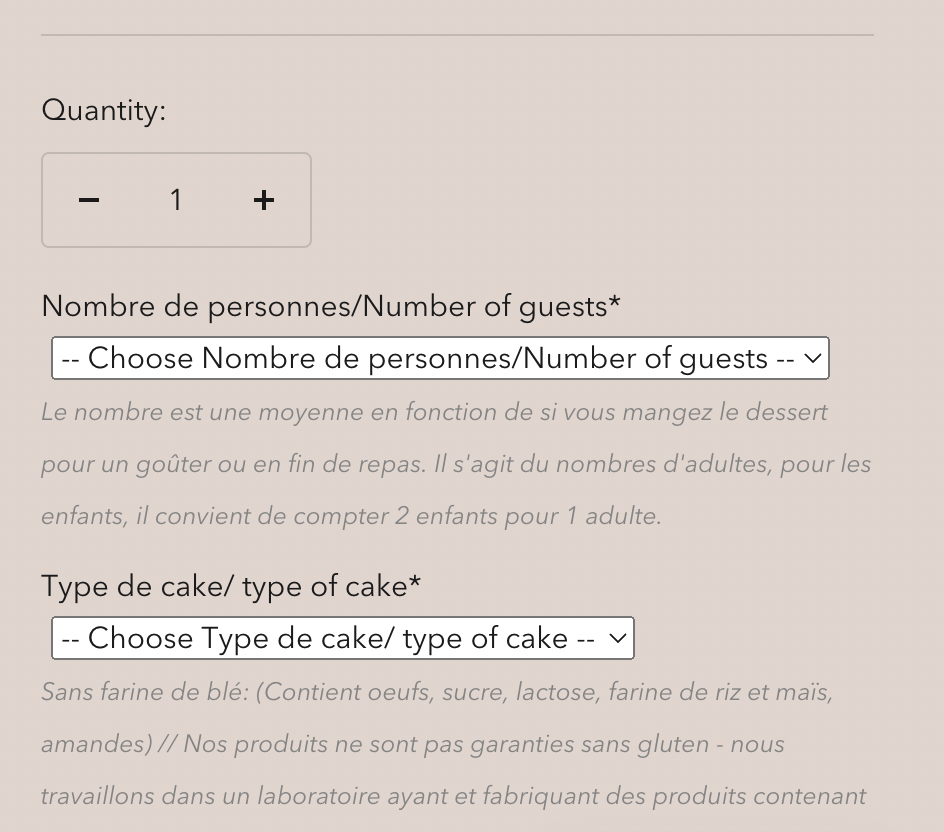Click the required asterisk after Number of guests
Image resolution: width=944 pixels, height=832 pixels.
pos(614,301)
